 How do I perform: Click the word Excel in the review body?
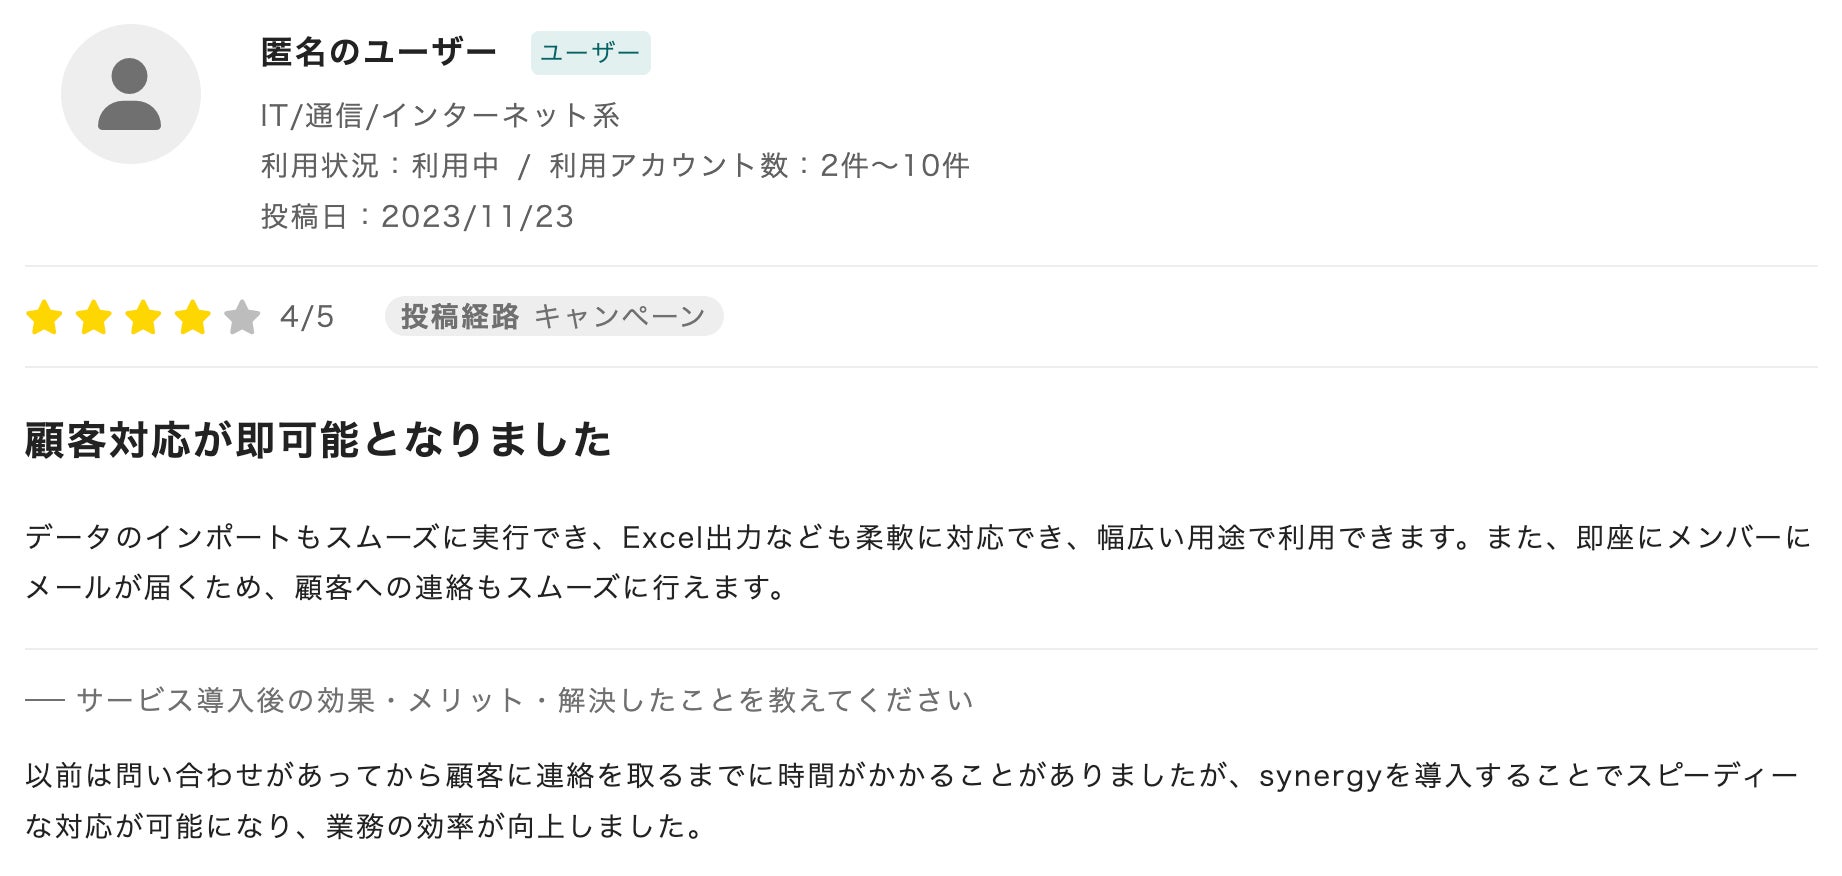[663, 538]
